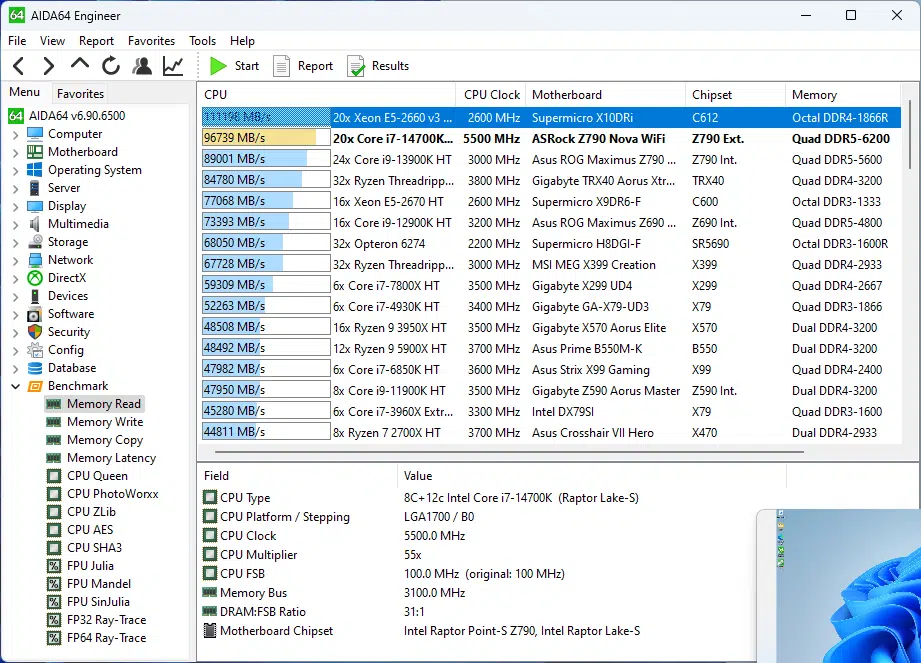Select the CPU Queen benchmark
The height and width of the screenshot is (663, 921).
click(97, 476)
